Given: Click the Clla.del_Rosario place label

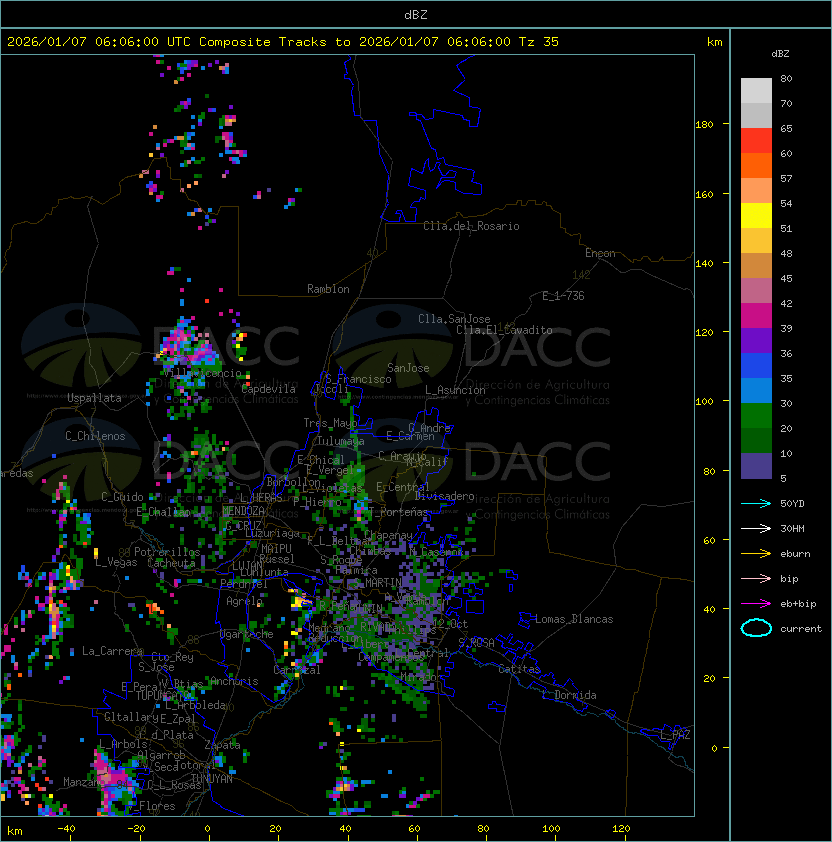Looking at the screenshot, I should click(471, 226).
